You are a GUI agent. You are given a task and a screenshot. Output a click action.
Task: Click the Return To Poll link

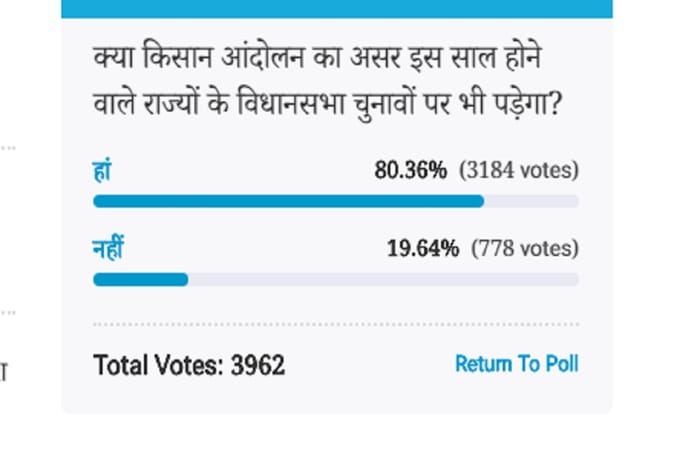pos(517,364)
